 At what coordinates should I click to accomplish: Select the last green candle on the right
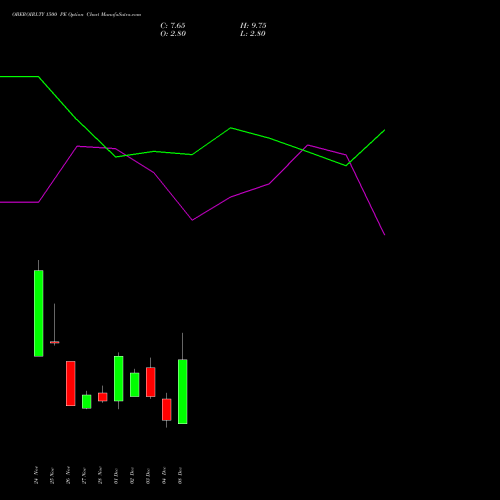tap(183, 391)
